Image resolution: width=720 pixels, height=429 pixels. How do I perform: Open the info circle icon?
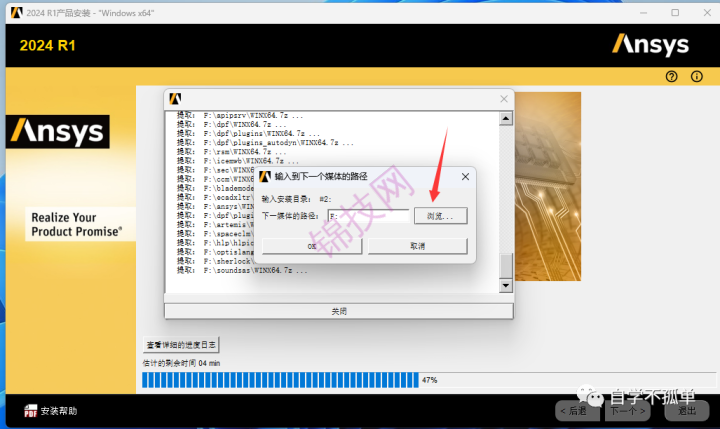pos(697,76)
